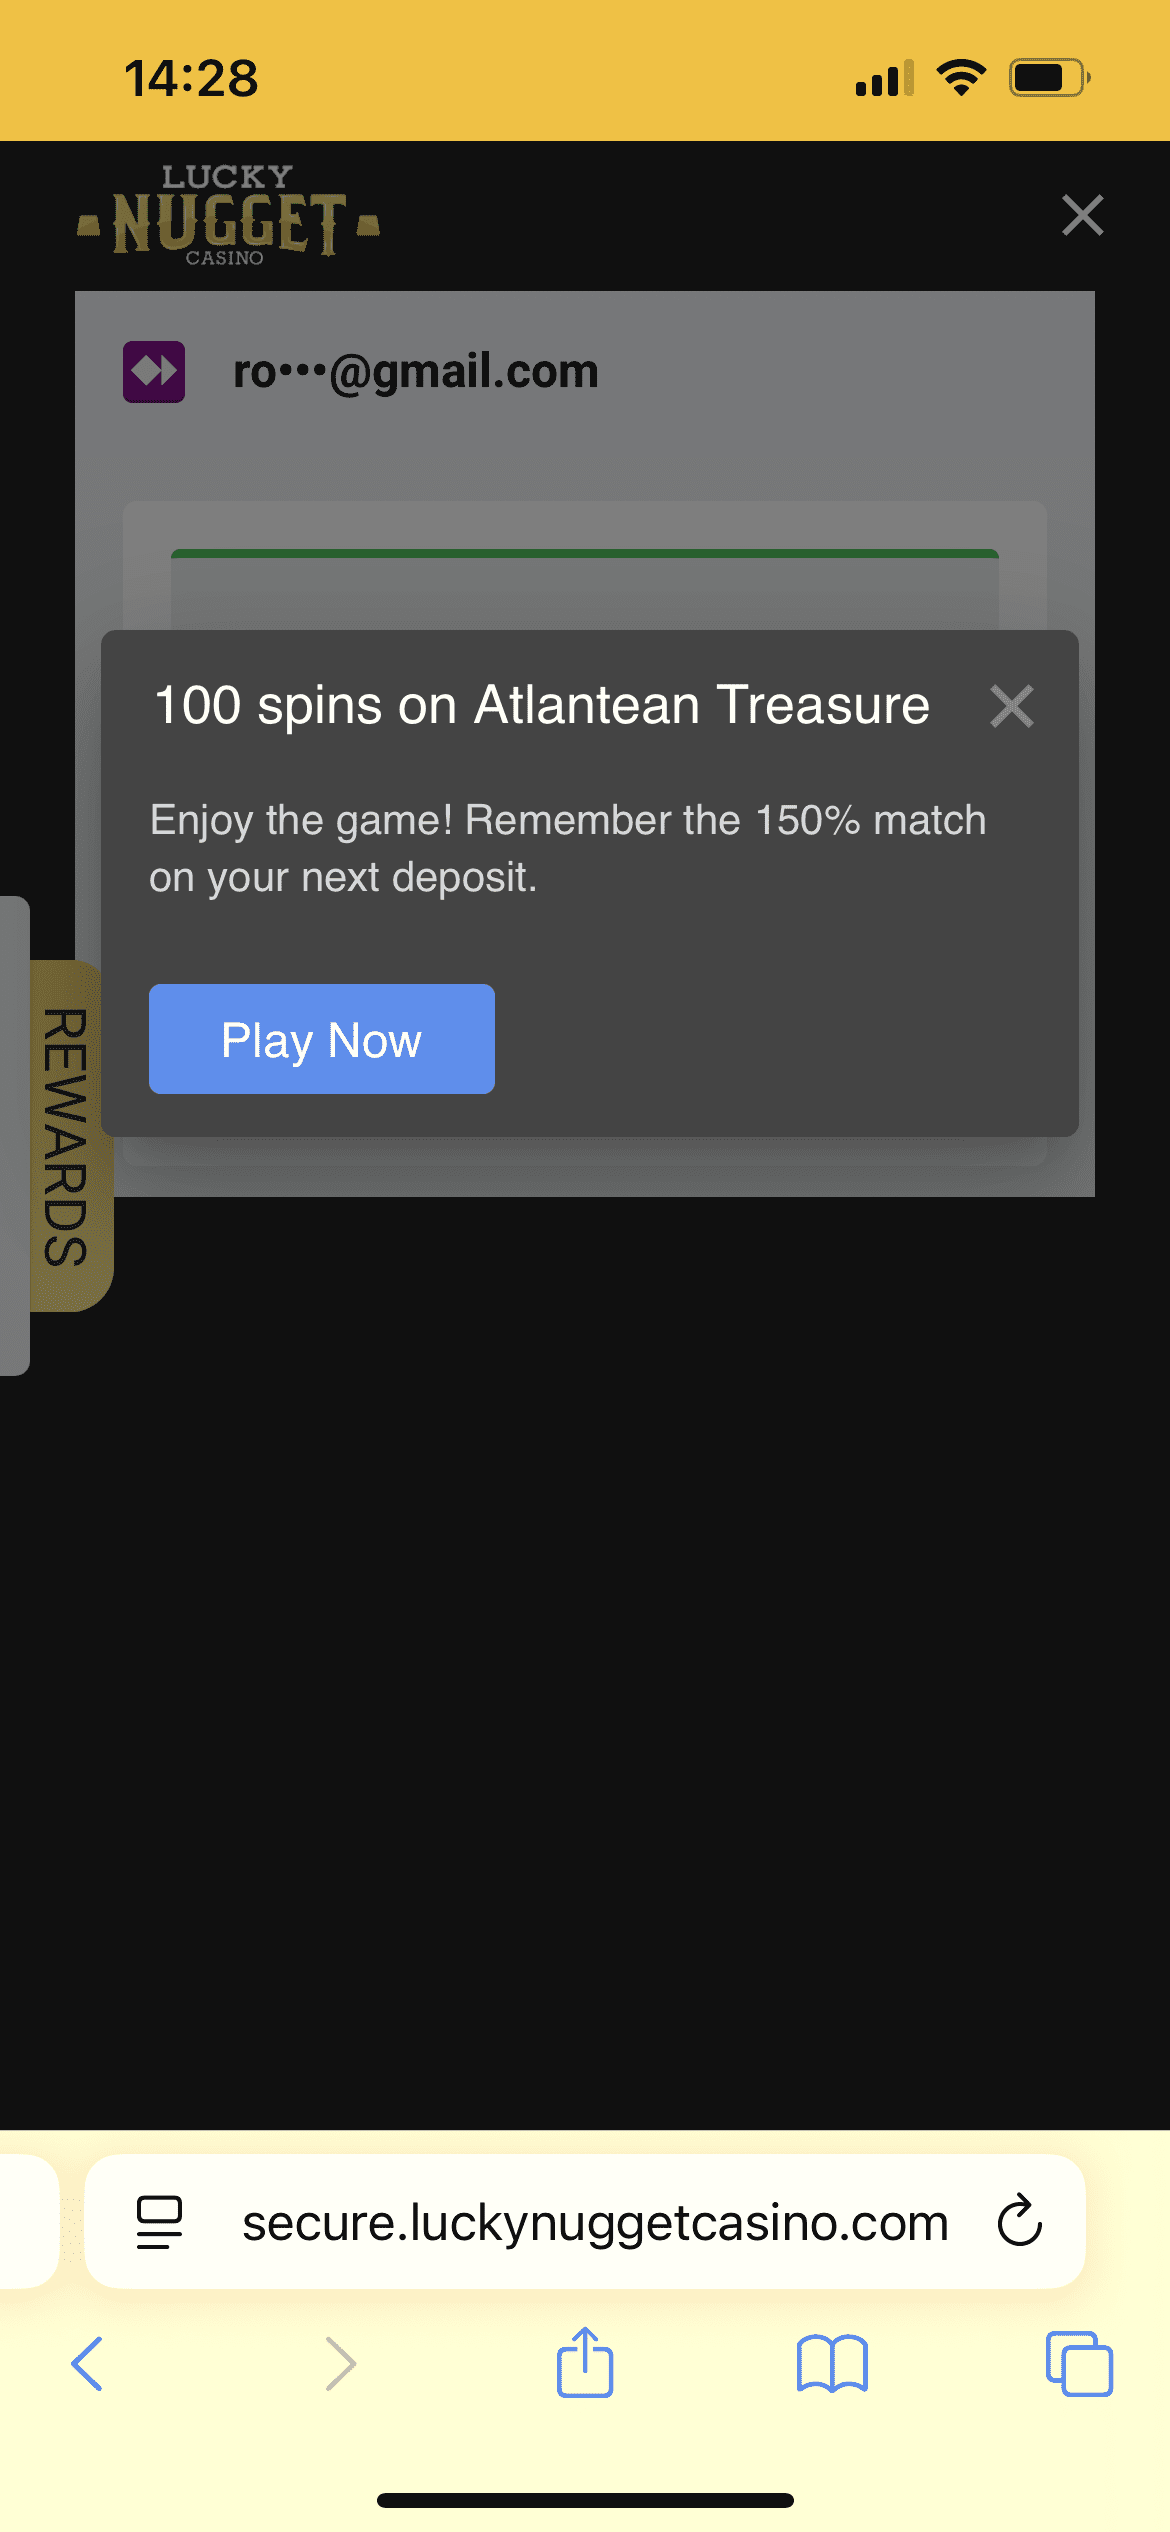Select the ro•••@gmail.com account email
Screen dimensions: 1170x2532
415,372
